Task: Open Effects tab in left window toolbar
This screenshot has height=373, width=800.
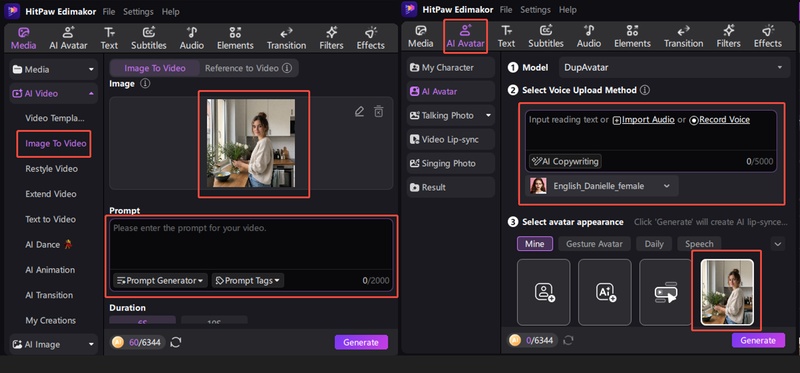Action: [x=370, y=38]
